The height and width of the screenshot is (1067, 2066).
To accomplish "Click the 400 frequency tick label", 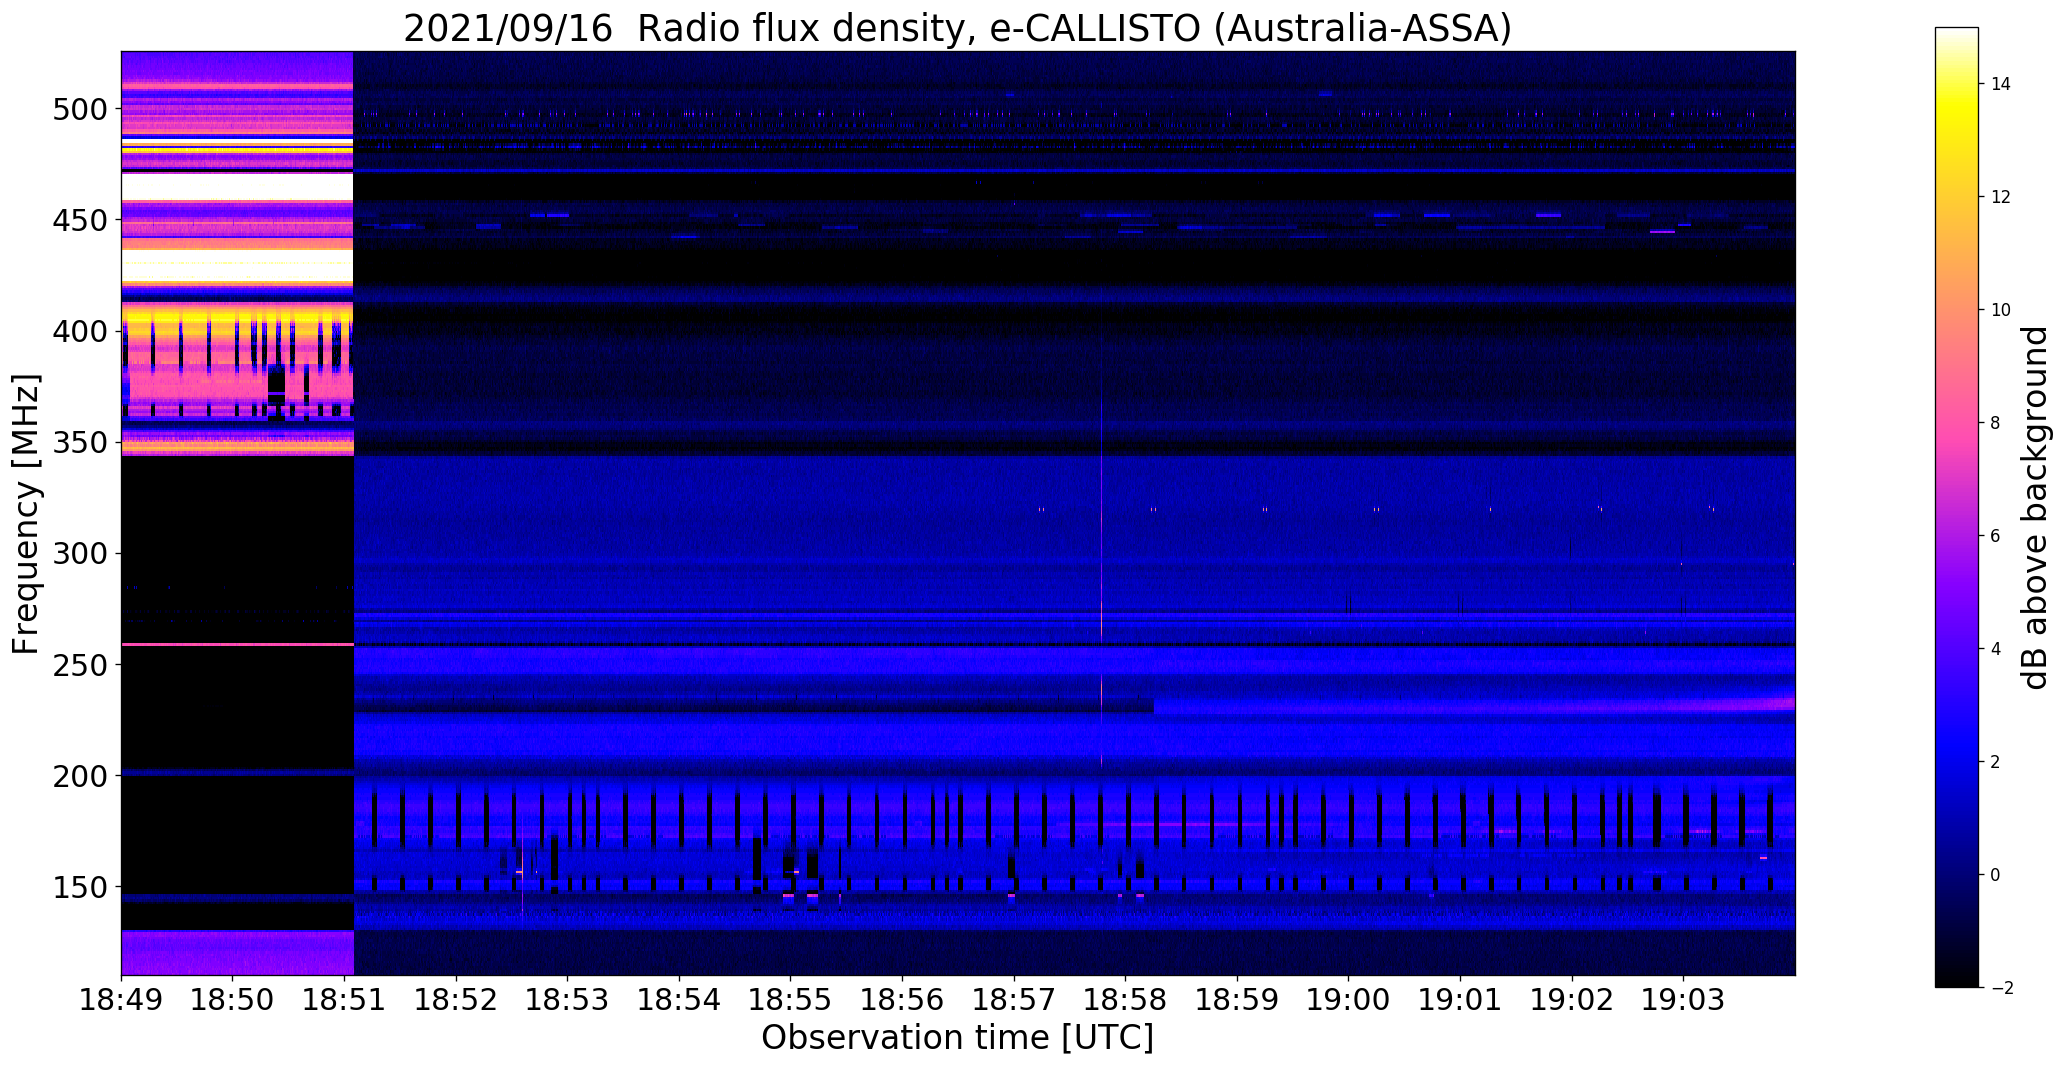I will pyautogui.click(x=79, y=331).
